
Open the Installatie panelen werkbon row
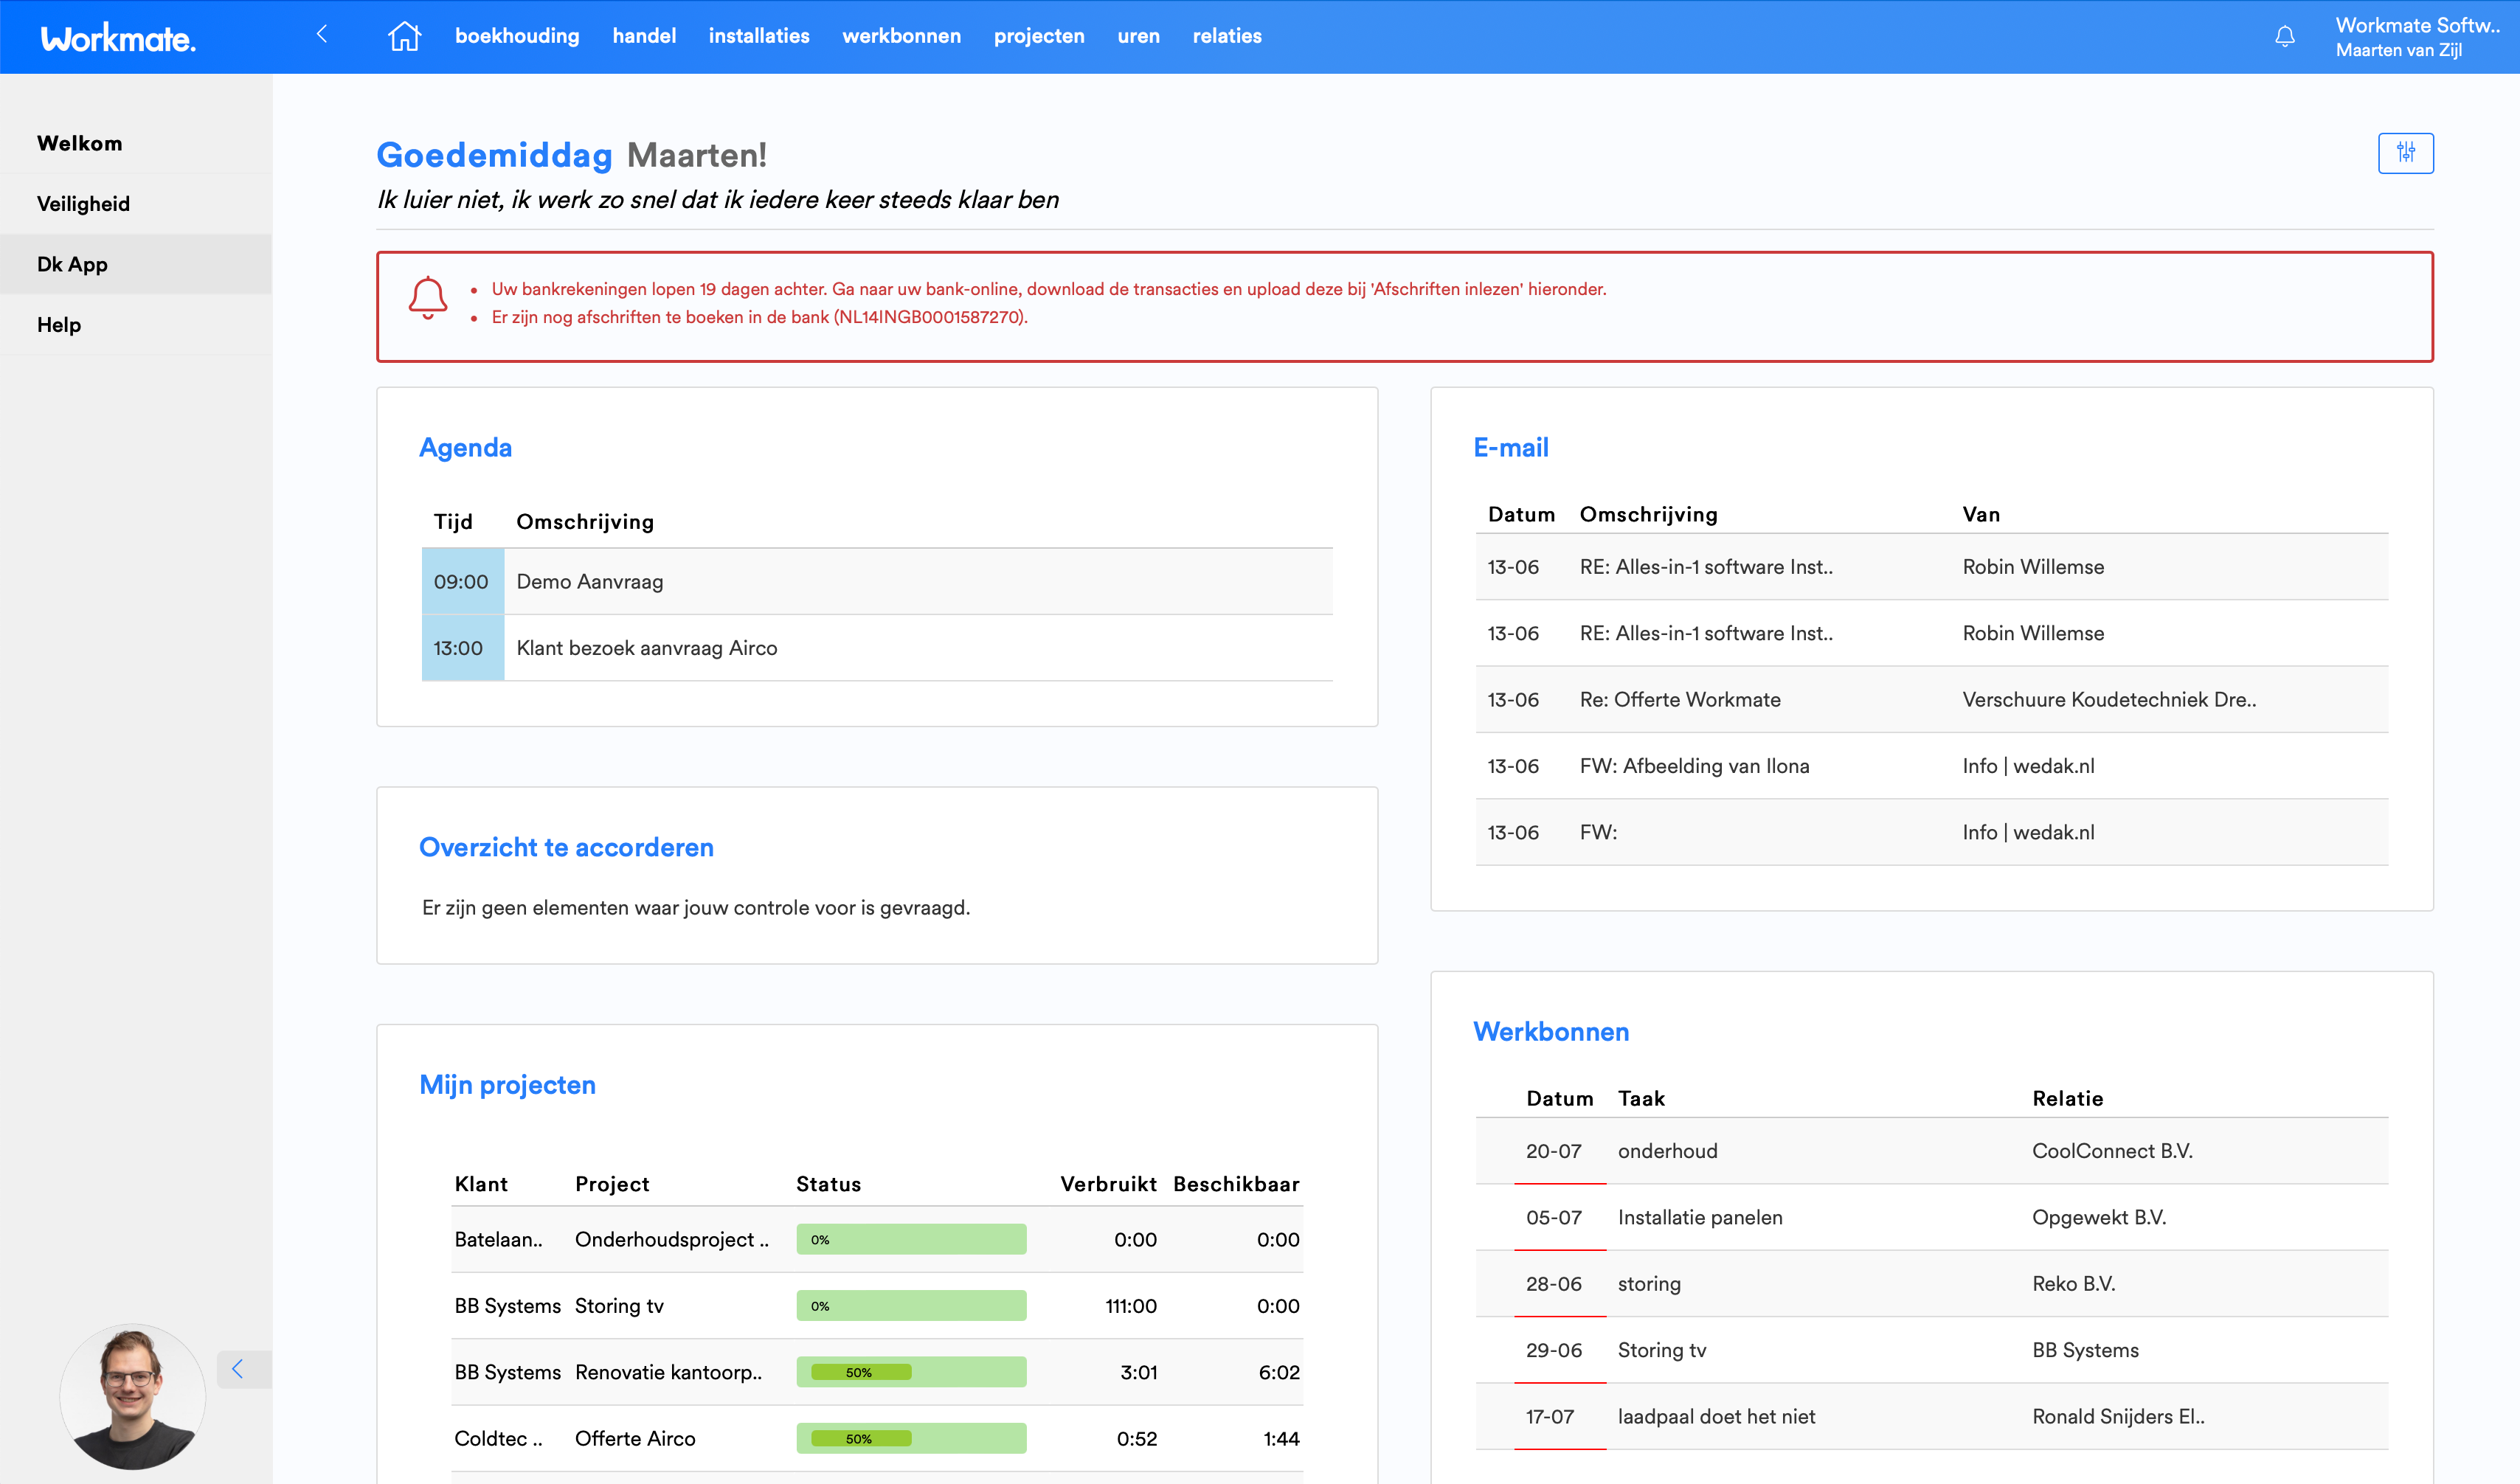tap(1699, 1217)
